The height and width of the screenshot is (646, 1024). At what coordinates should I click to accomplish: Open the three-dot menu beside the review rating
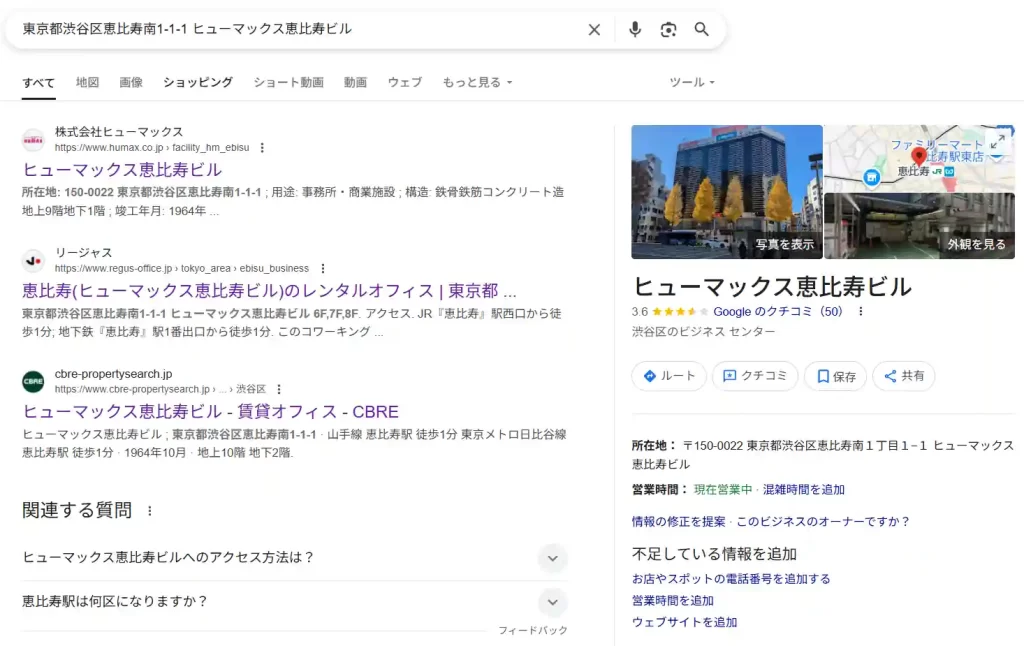(x=860, y=311)
